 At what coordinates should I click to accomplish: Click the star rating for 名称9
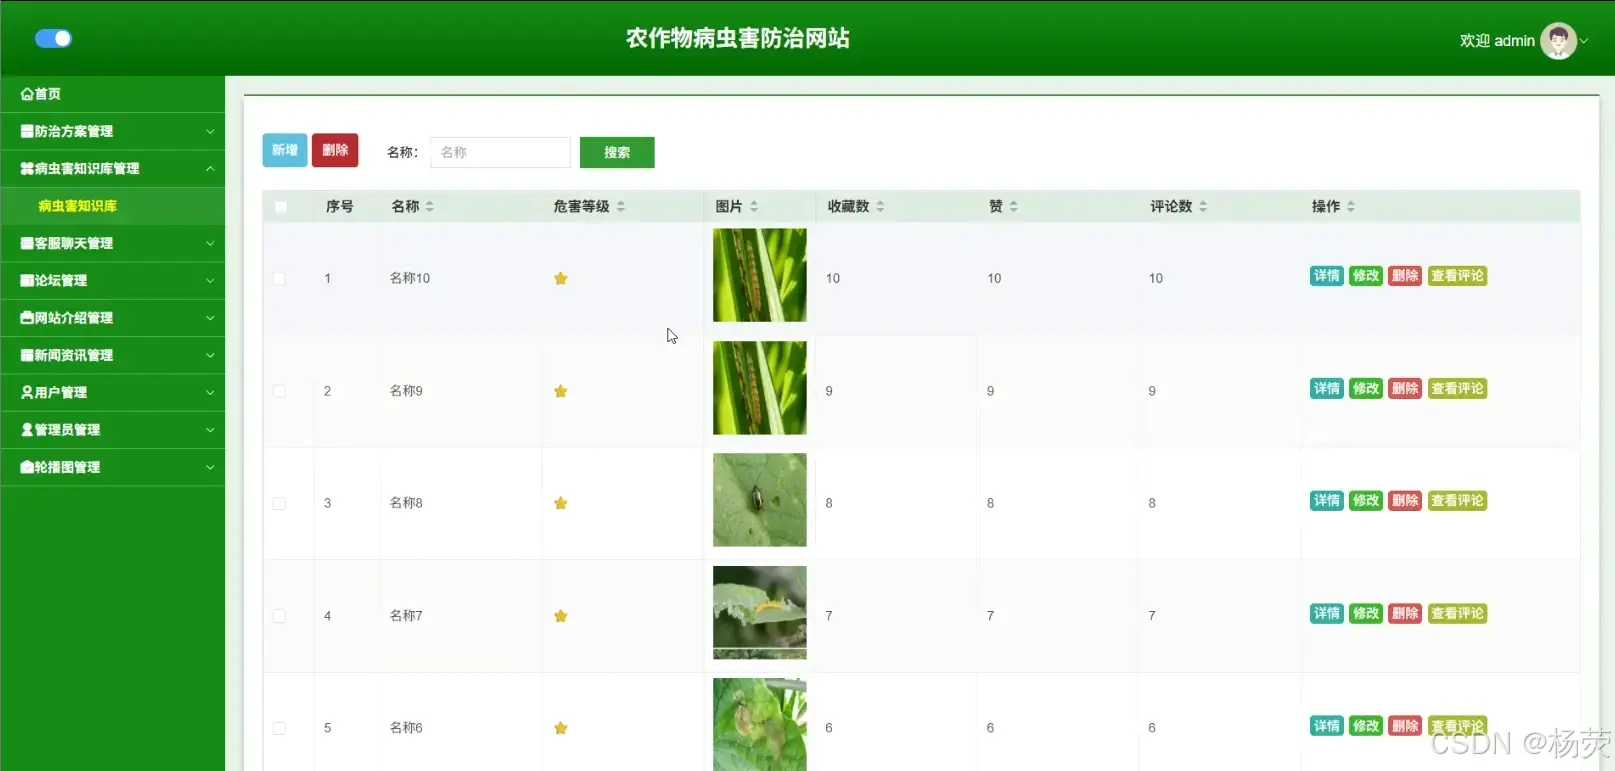(561, 391)
